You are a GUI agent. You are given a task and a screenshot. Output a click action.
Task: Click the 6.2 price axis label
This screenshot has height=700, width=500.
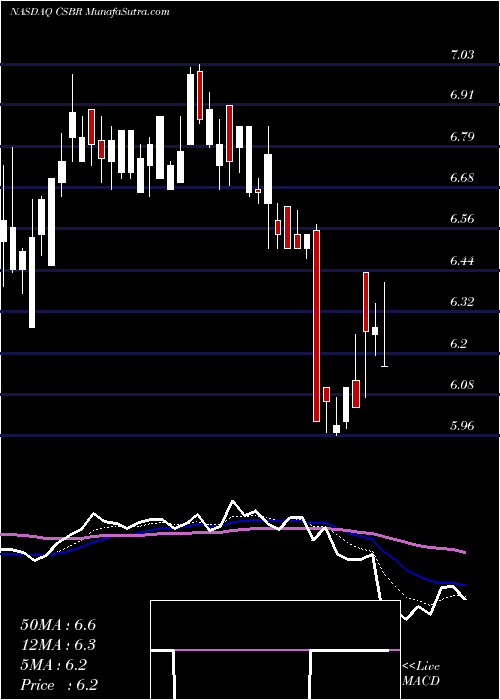click(x=458, y=343)
